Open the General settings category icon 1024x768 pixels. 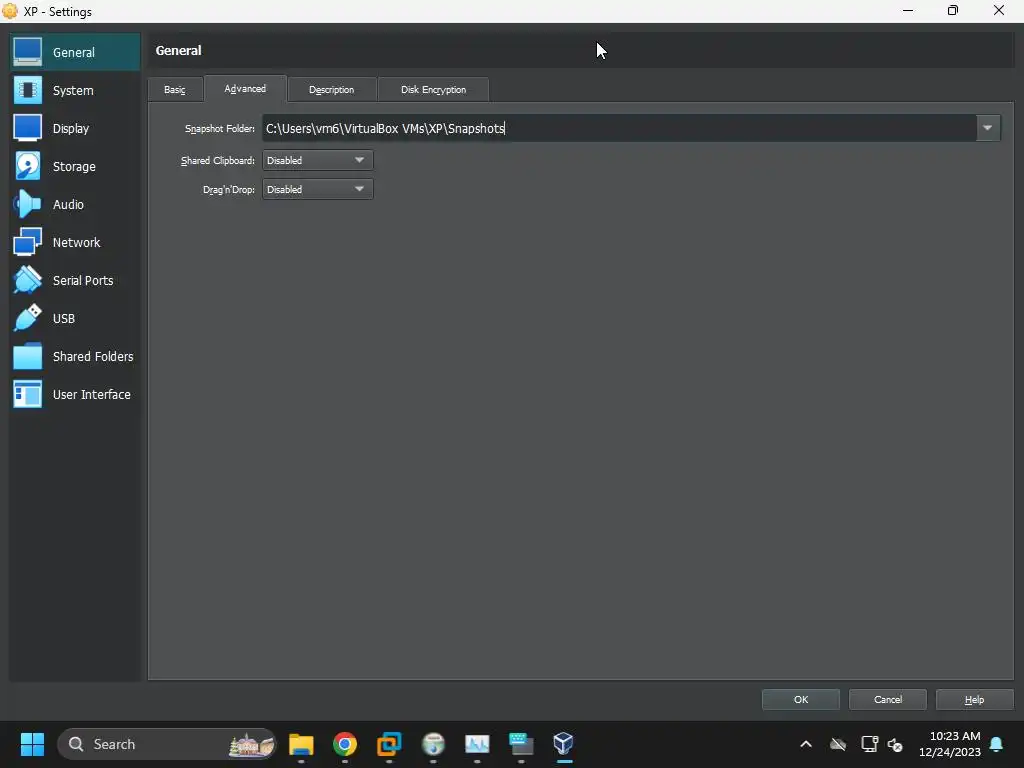pos(27,52)
